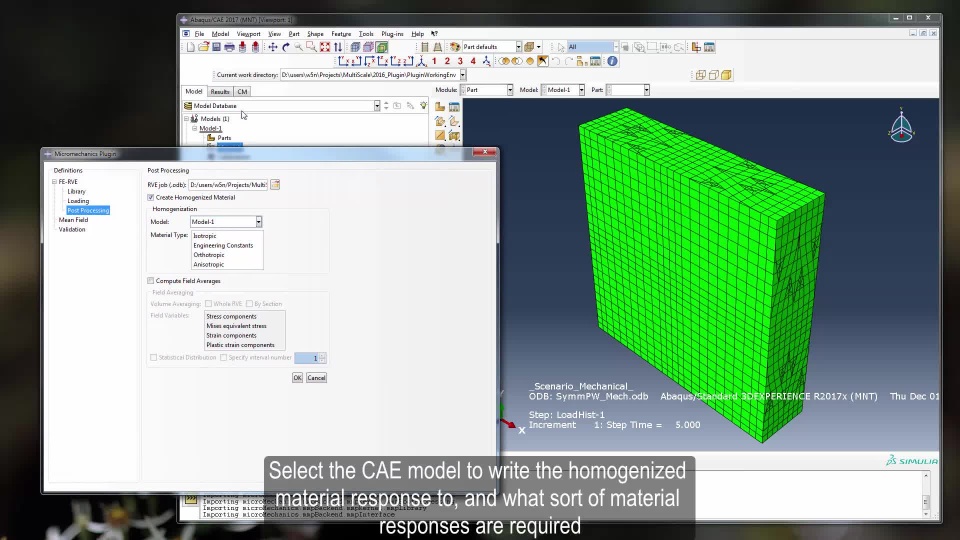The image size is (960, 540).
Task: Click Cancel in Micromechanics Plugin dialog
Action: [317, 378]
